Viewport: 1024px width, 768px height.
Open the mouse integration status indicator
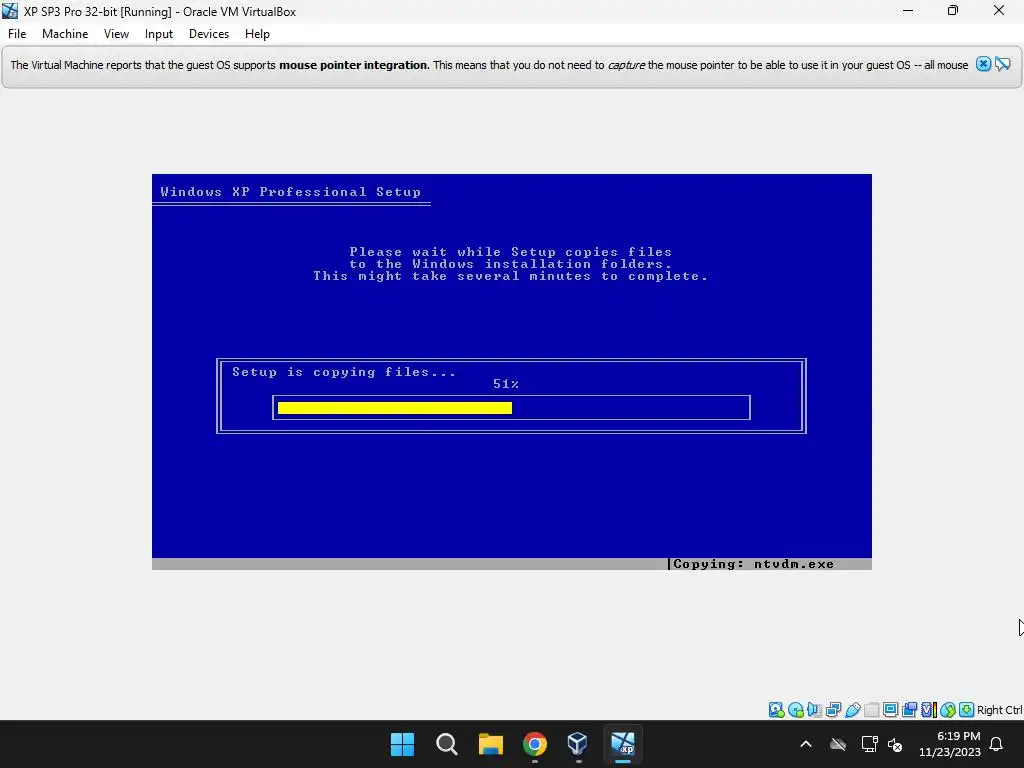point(948,710)
